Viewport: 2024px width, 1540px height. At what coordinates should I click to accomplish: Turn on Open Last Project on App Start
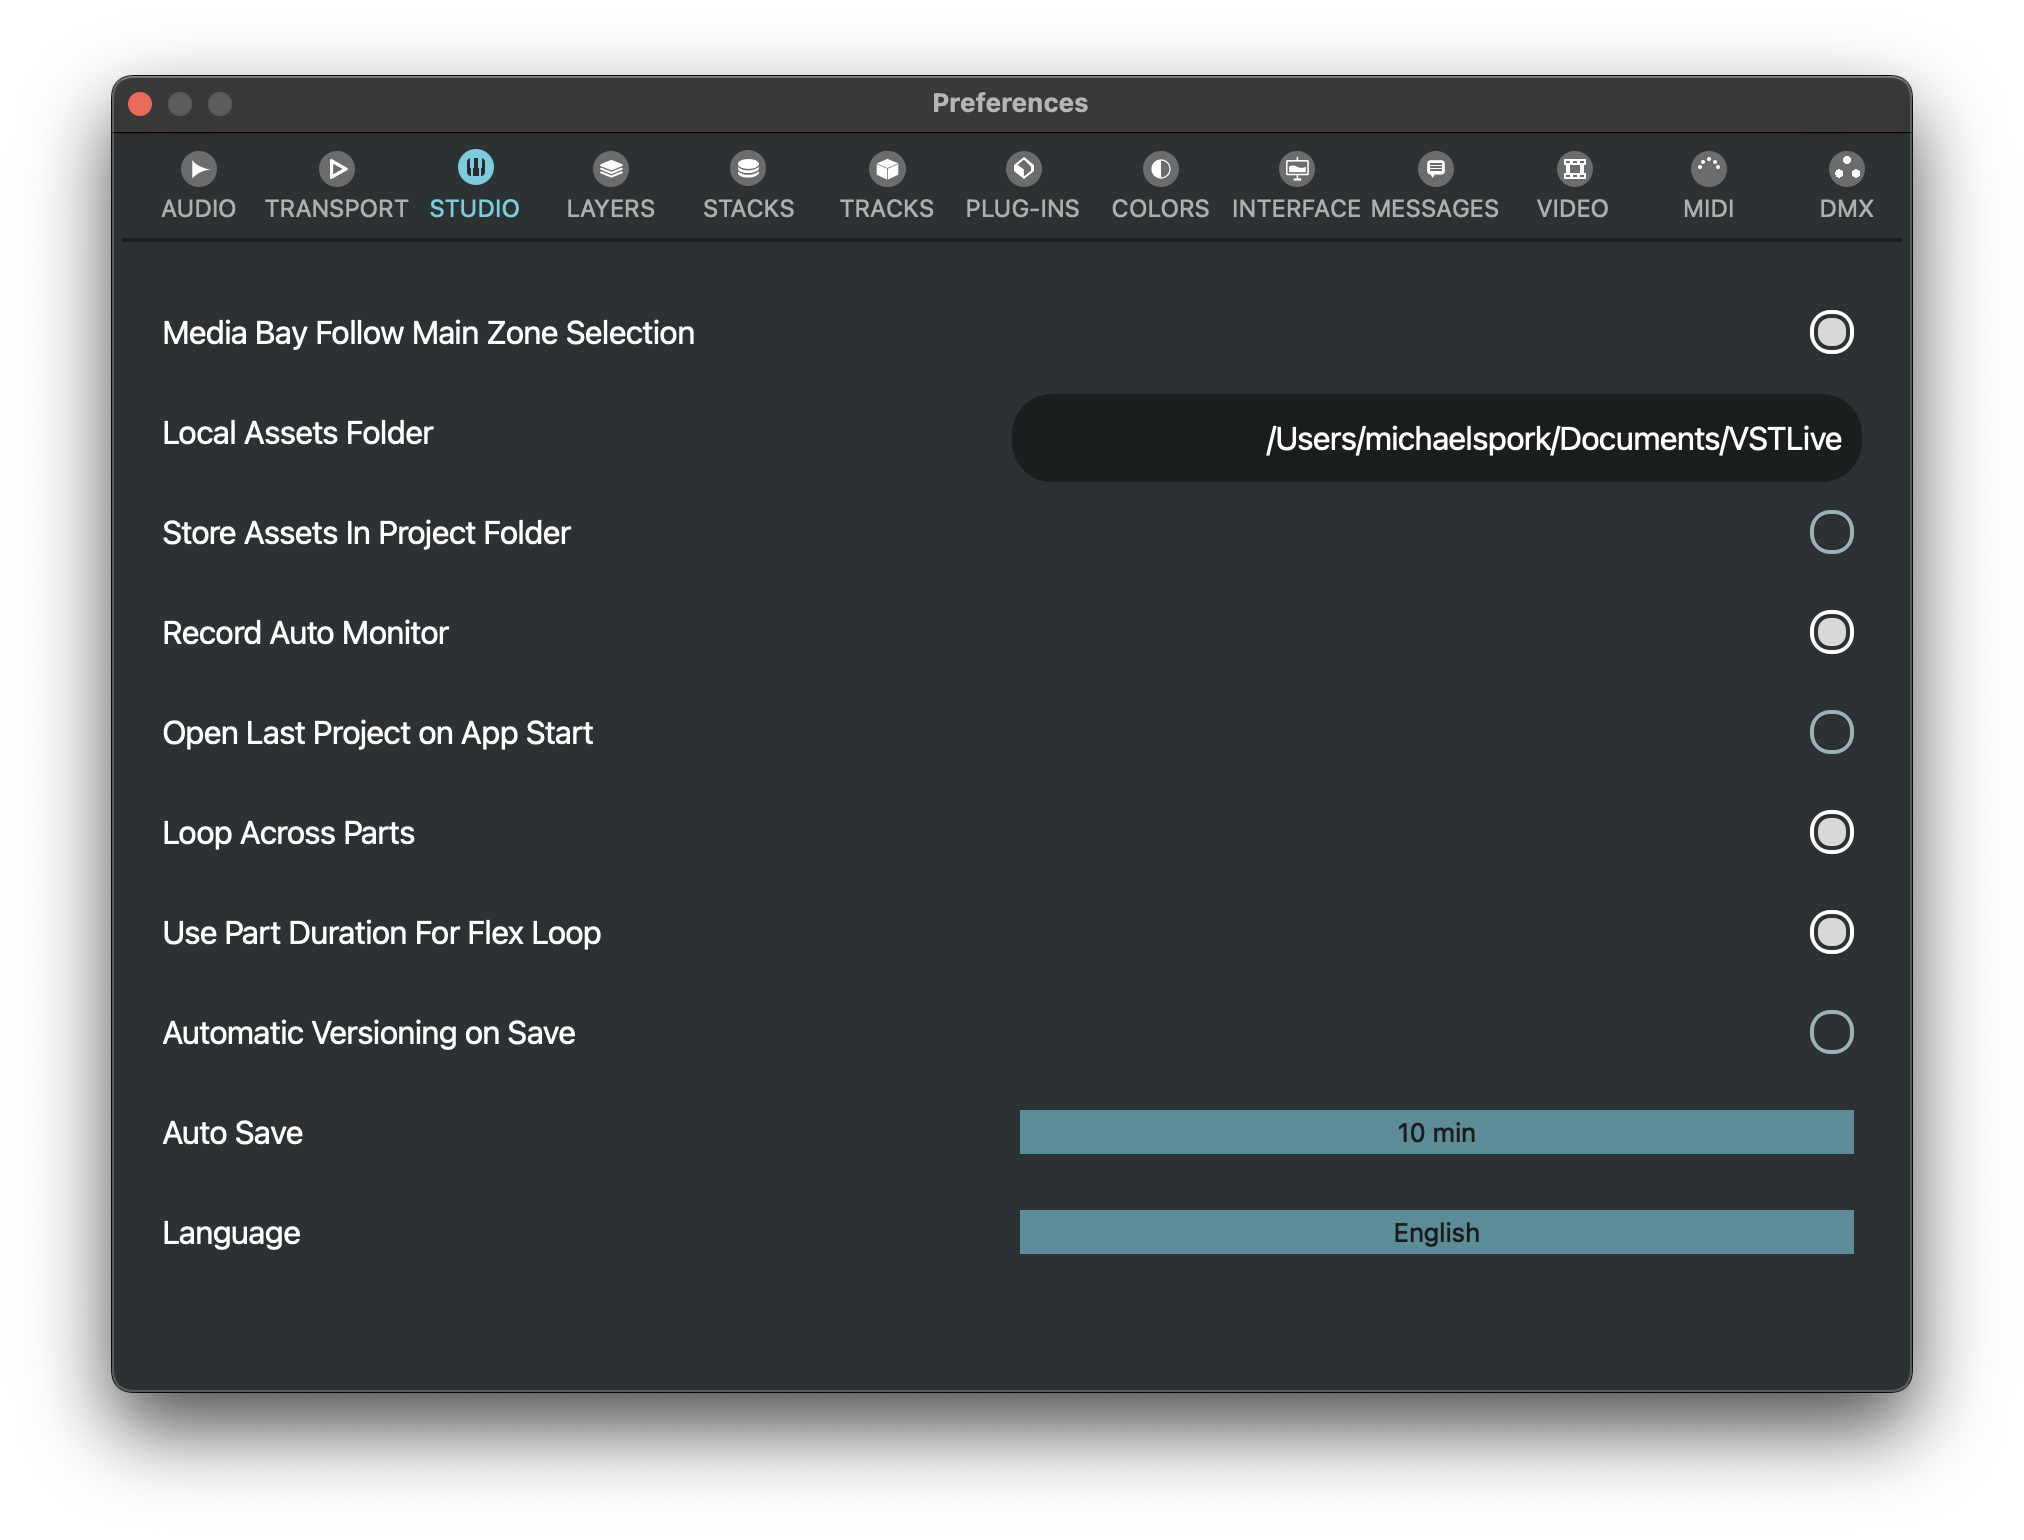(x=1831, y=733)
